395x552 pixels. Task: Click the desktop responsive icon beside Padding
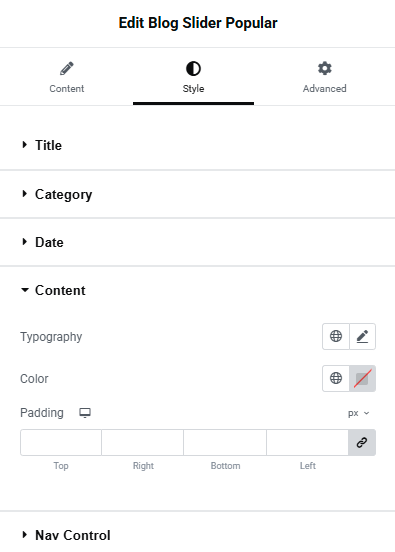85,413
